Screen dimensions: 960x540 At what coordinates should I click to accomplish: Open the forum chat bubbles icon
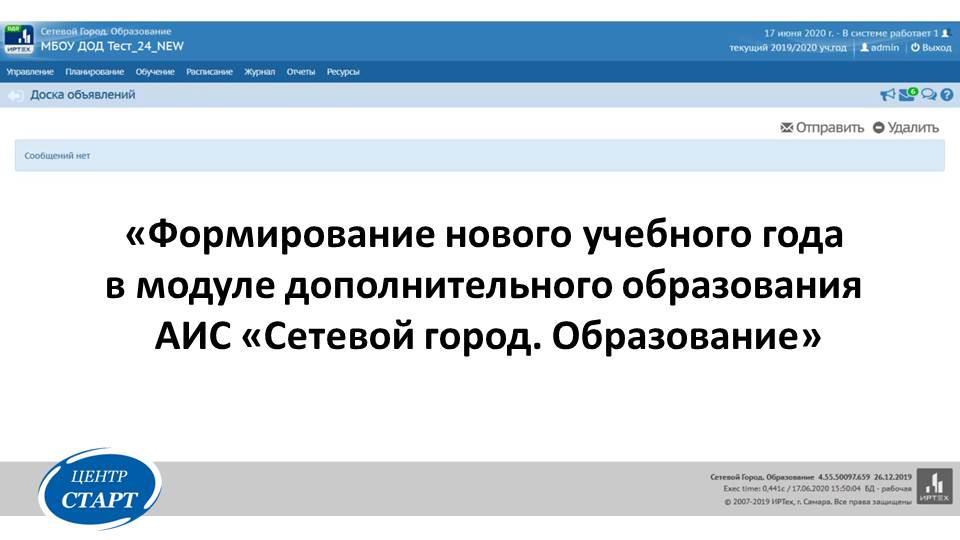929,95
